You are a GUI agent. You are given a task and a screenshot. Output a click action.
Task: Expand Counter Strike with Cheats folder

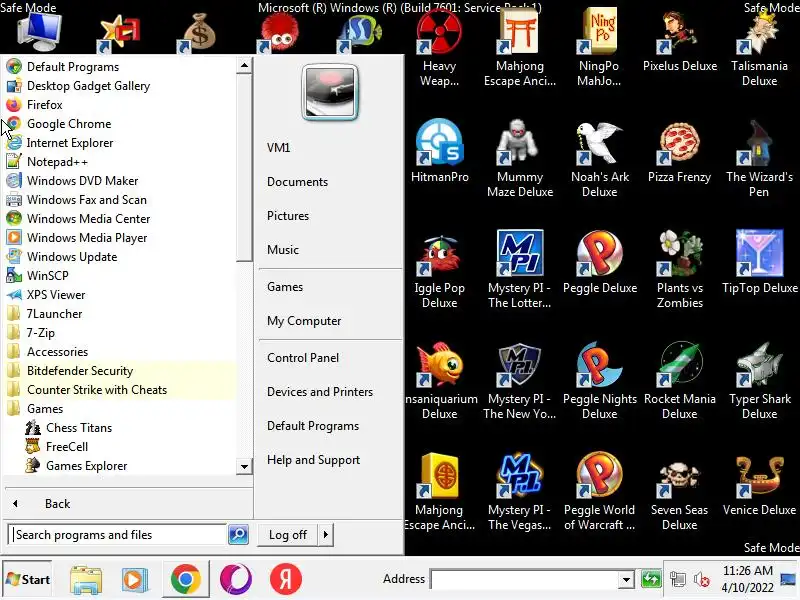pos(96,390)
